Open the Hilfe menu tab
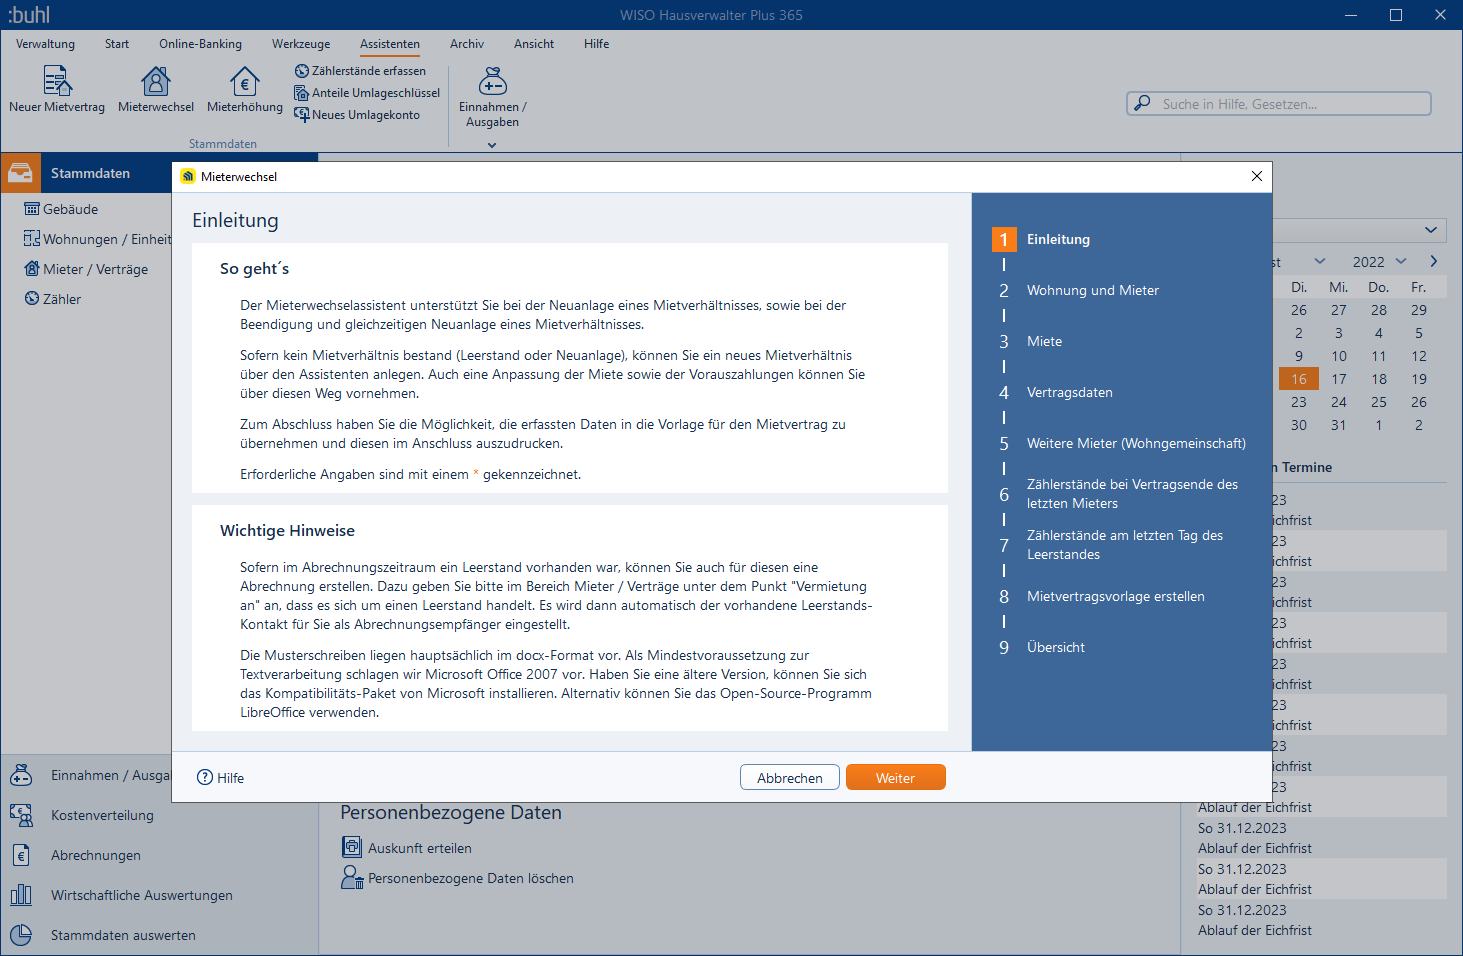 point(597,44)
